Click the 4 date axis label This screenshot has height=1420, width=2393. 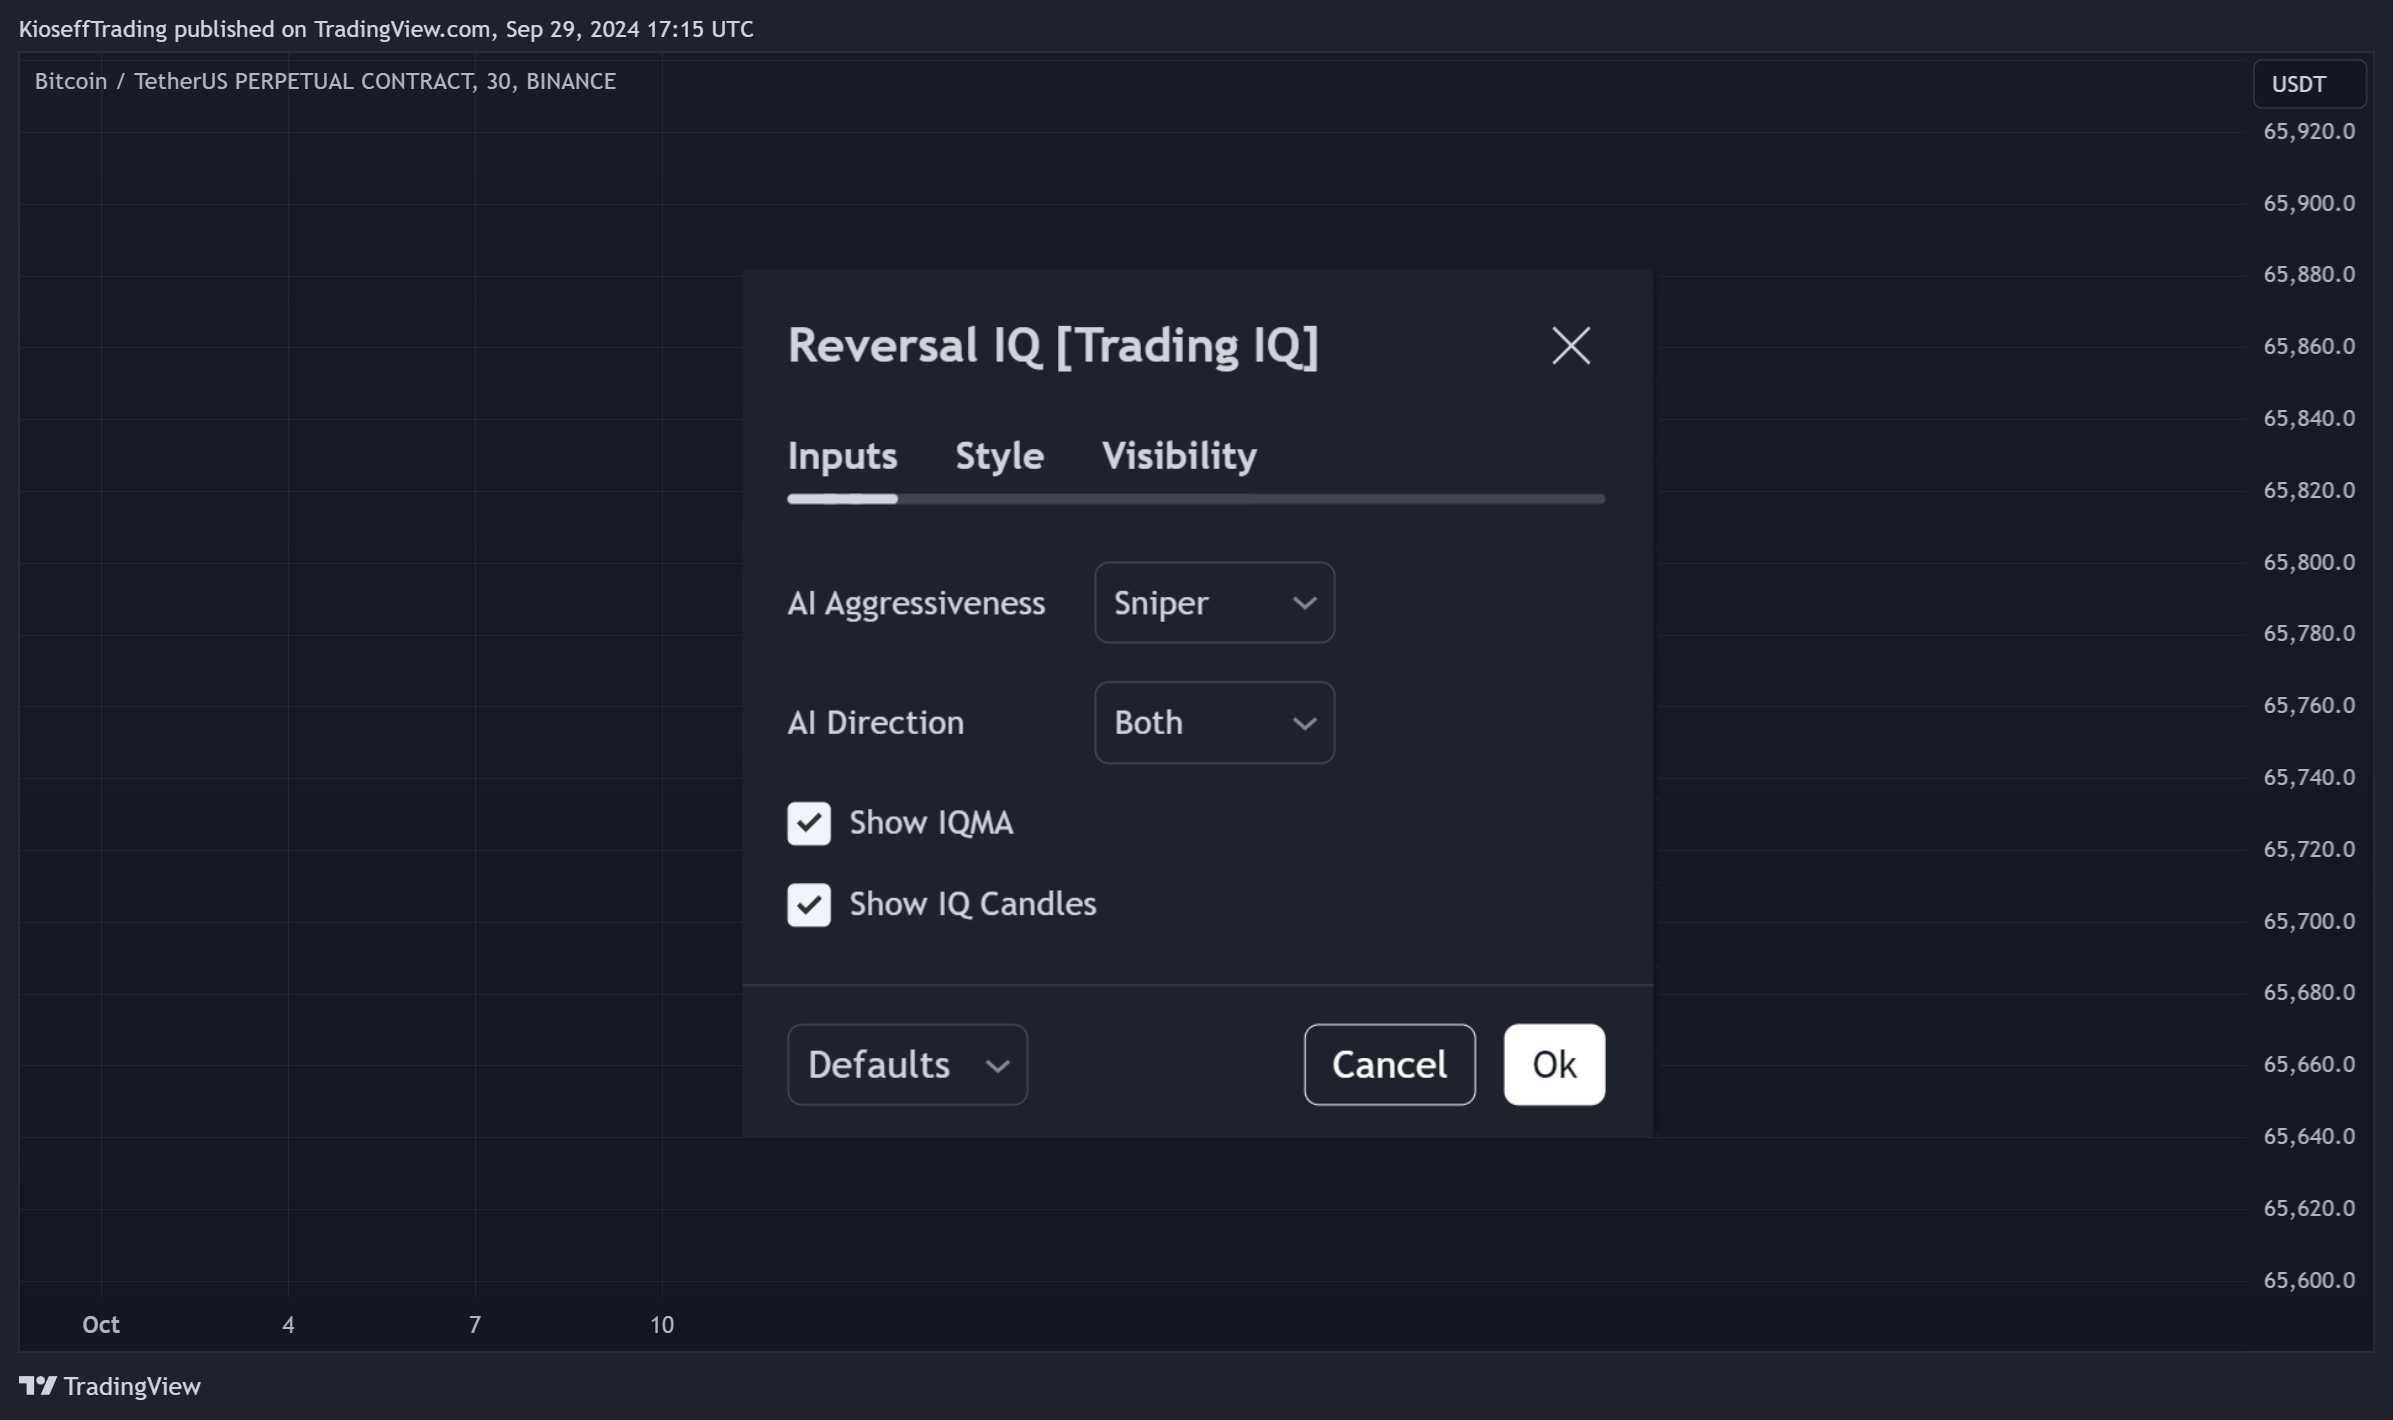tap(288, 1325)
